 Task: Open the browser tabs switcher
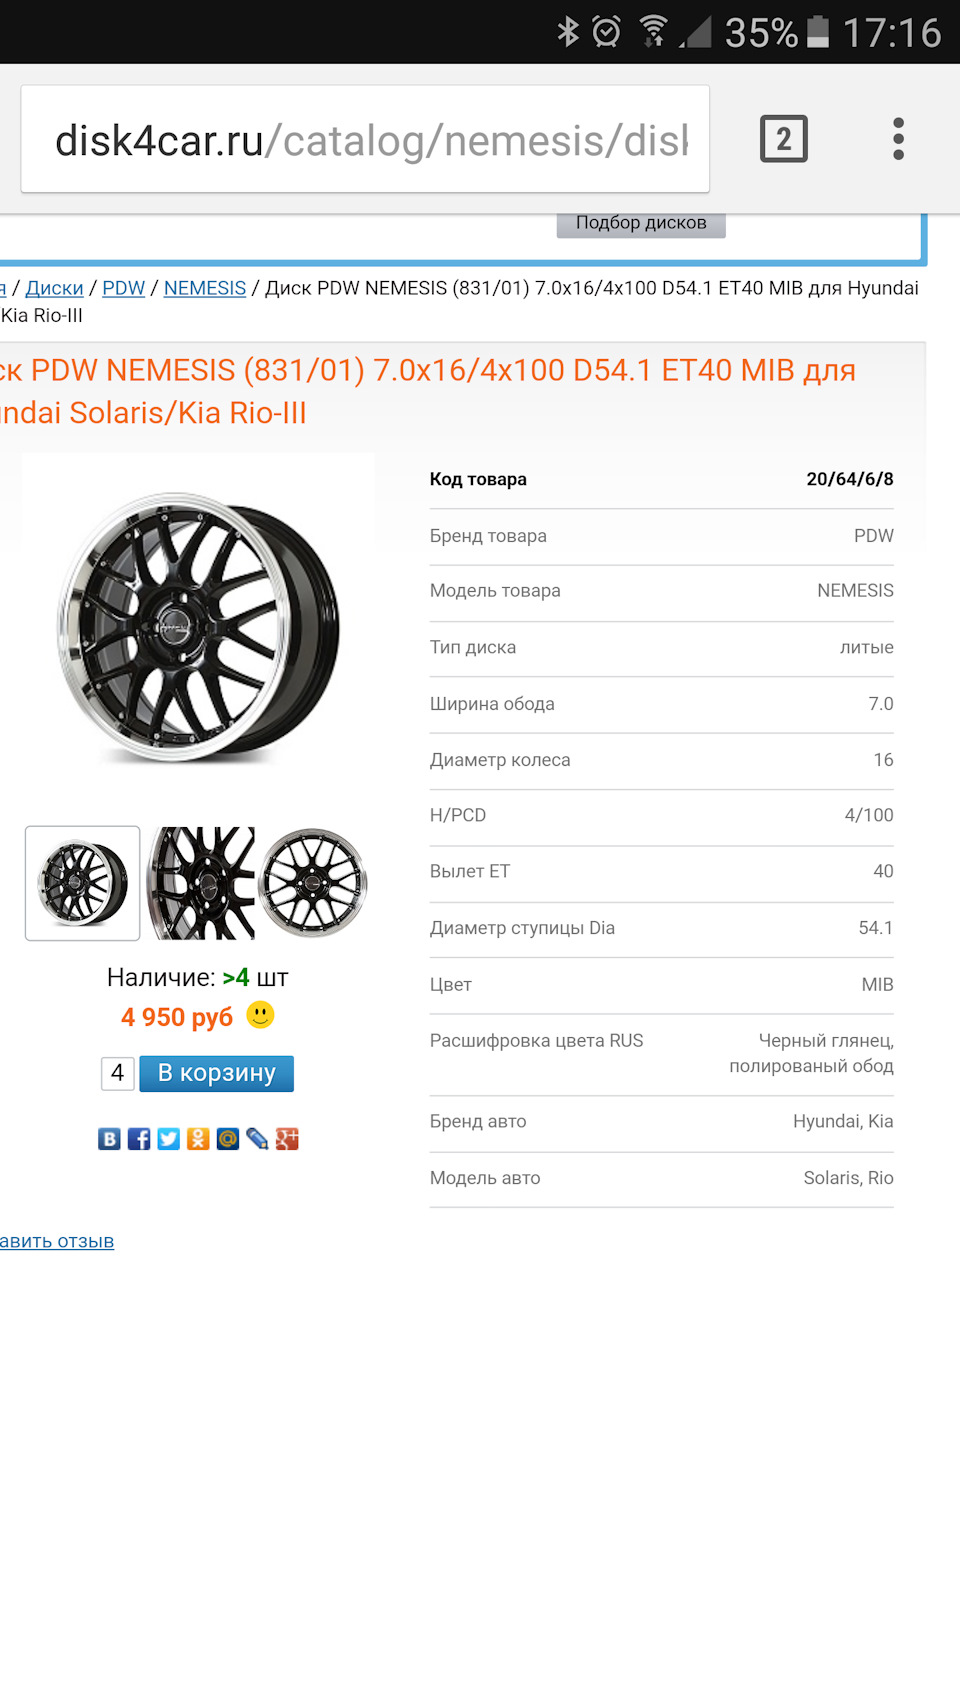point(783,139)
